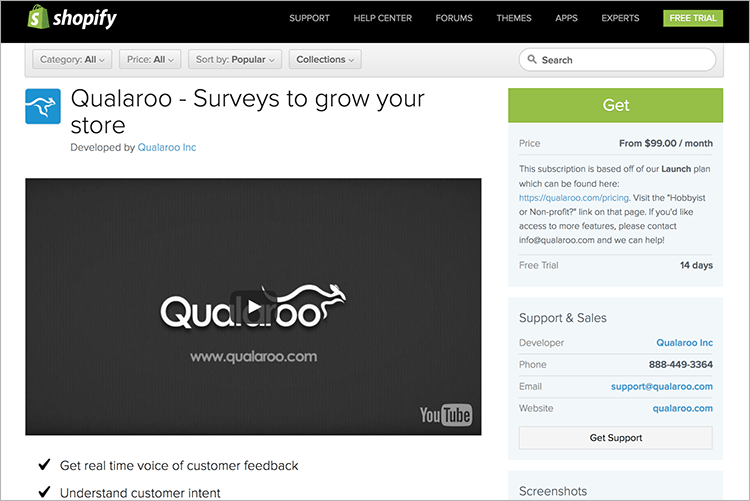
Task: Open the Experts nav link
Action: click(620, 18)
